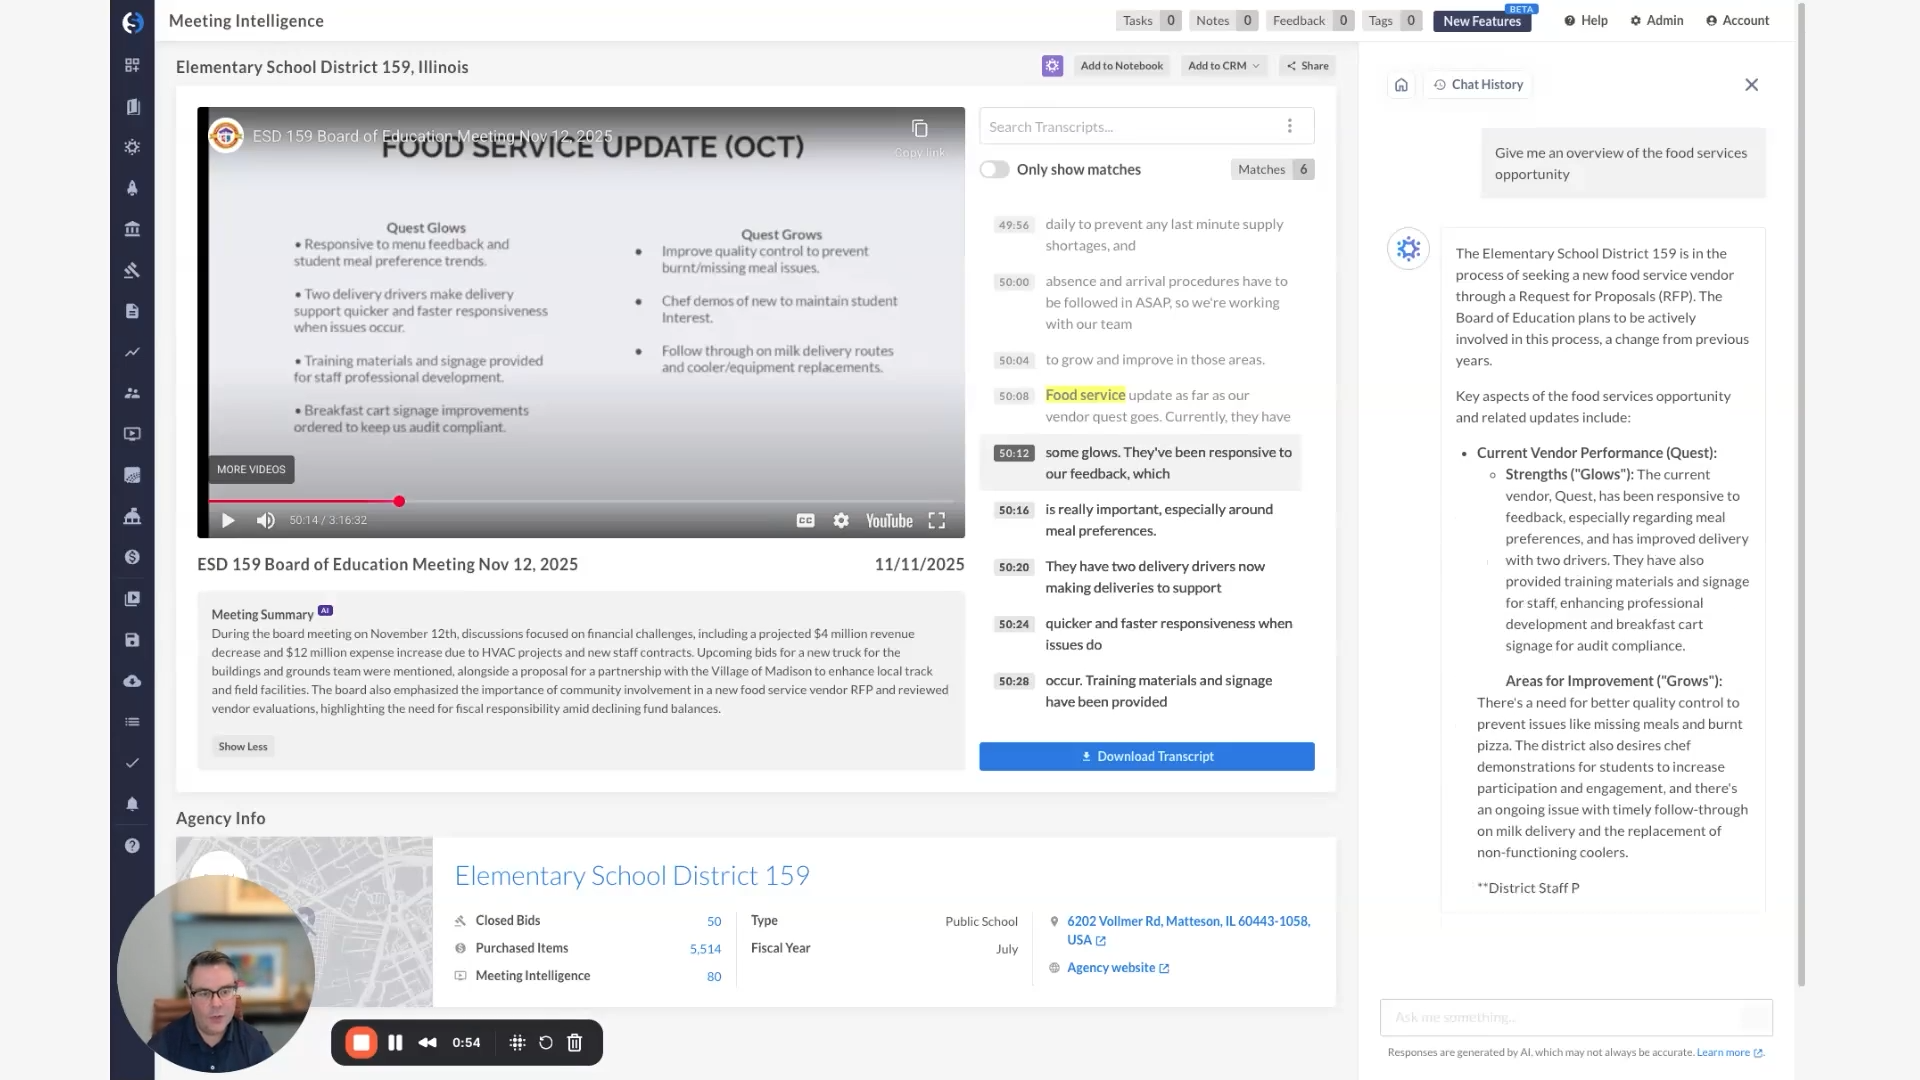The image size is (1920, 1080).
Task: Open the Chat History tab
Action: [1478, 85]
